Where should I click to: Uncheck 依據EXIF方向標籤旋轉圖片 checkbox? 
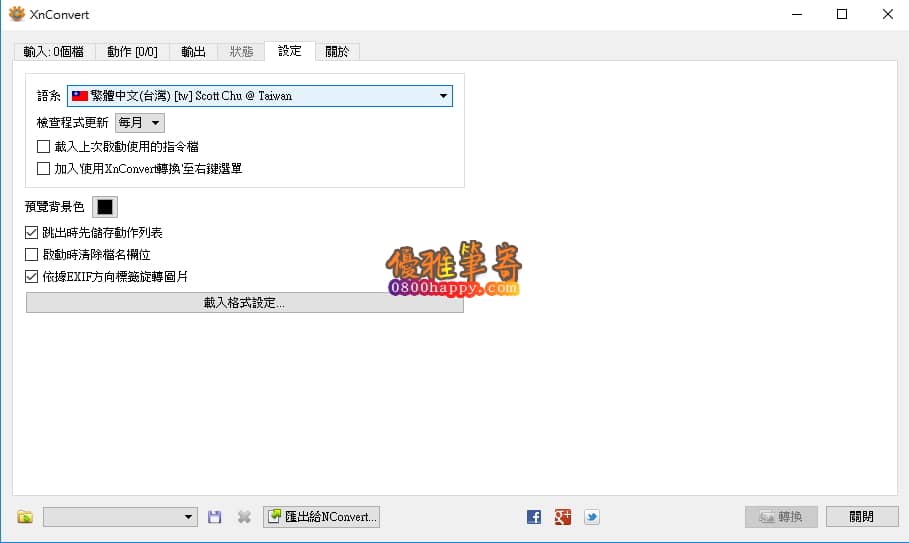click(x=31, y=276)
